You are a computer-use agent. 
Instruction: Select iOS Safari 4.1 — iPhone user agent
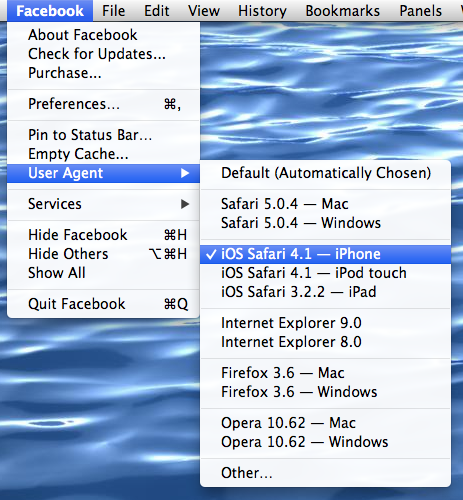325,254
